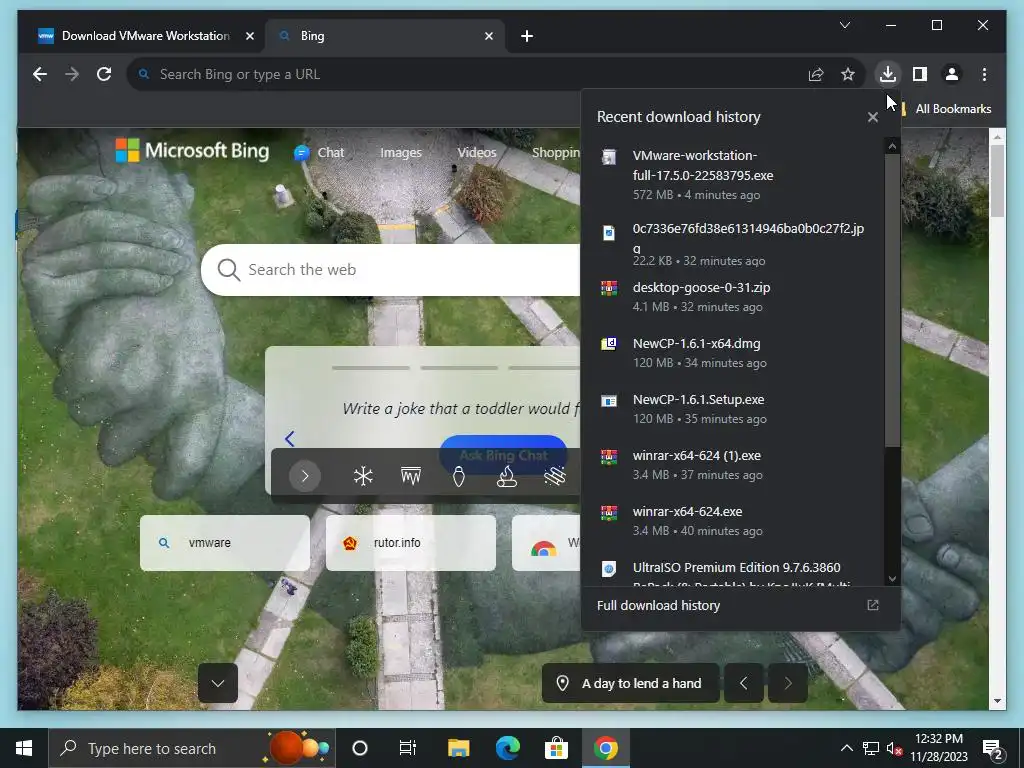The width and height of the screenshot is (1024, 768).
Task: Close the Bing tab
Action: pos(488,37)
